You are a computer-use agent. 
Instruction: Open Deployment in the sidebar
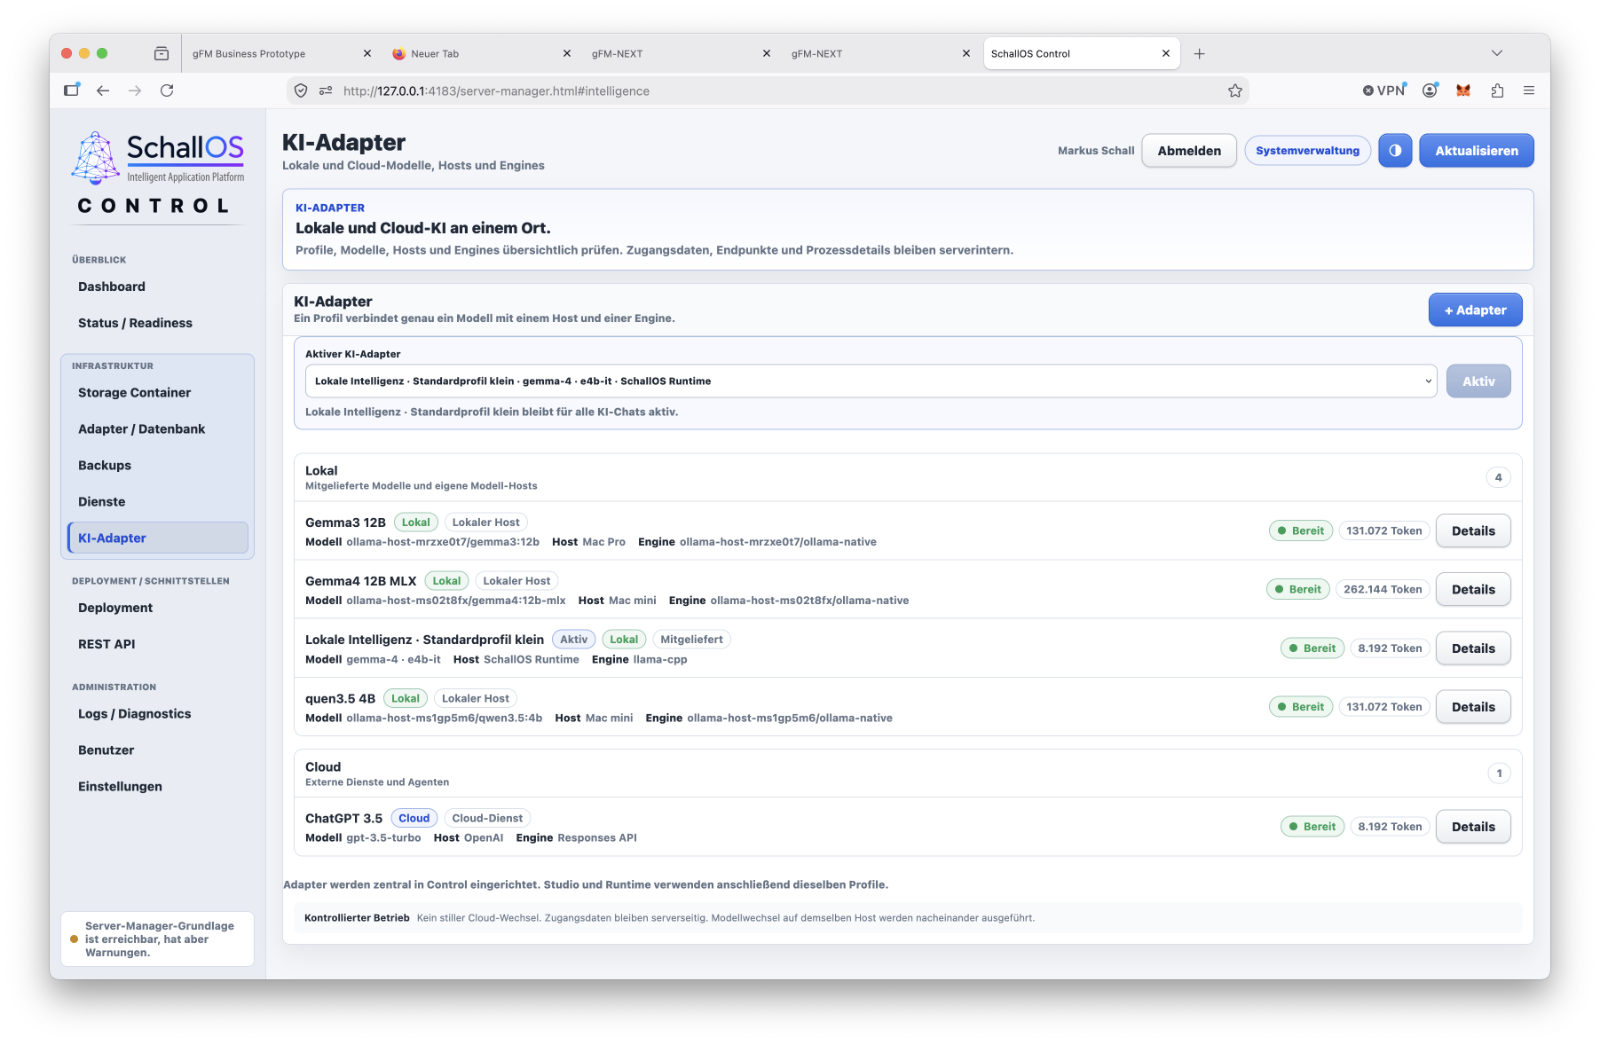point(157,608)
